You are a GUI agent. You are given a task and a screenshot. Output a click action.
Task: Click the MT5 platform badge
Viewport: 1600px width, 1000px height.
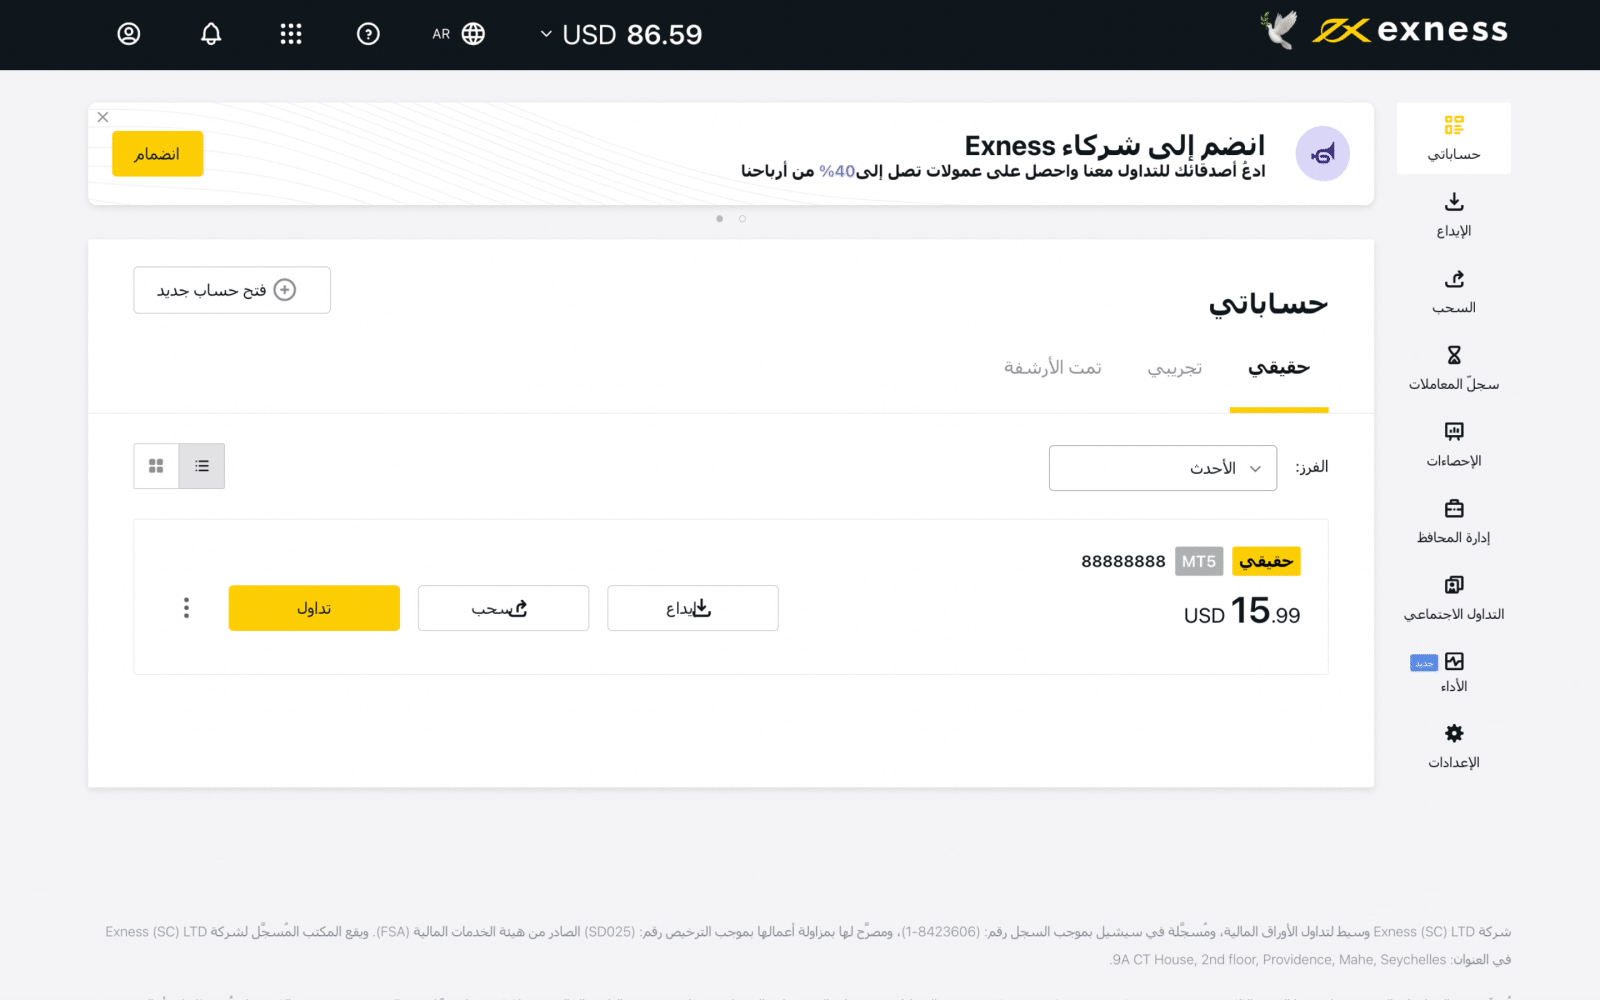[x=1199, y=562]
